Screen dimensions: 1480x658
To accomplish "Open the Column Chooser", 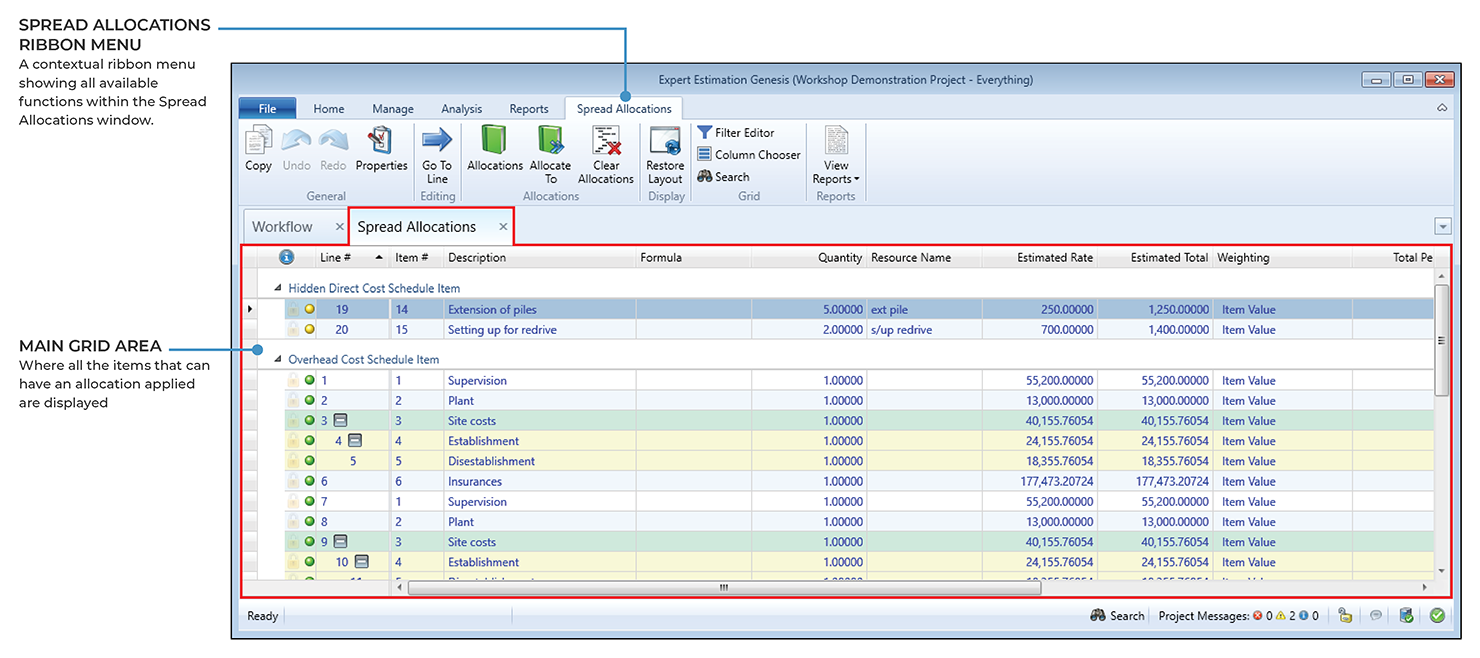I will point(749,155).
